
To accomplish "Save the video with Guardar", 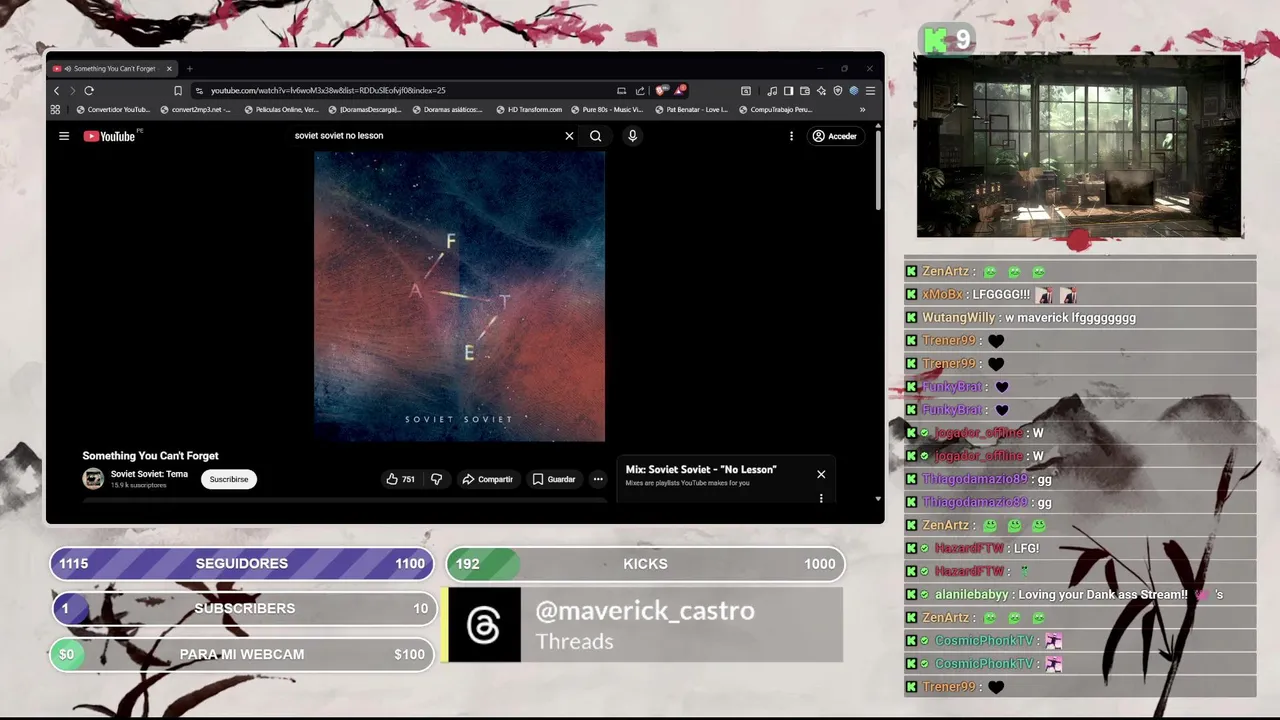I will pyautogui.click(x=554, y=479).
